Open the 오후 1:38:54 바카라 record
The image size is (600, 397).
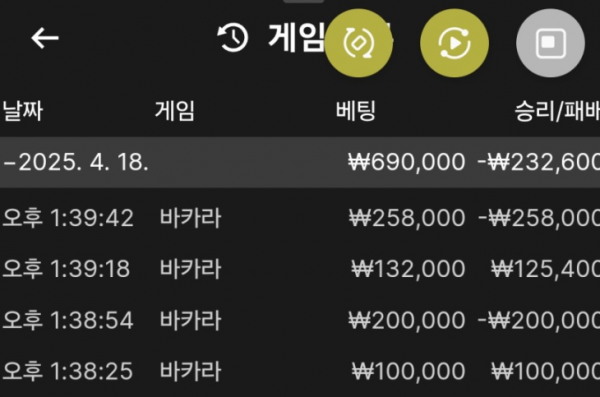click(300, 320)
